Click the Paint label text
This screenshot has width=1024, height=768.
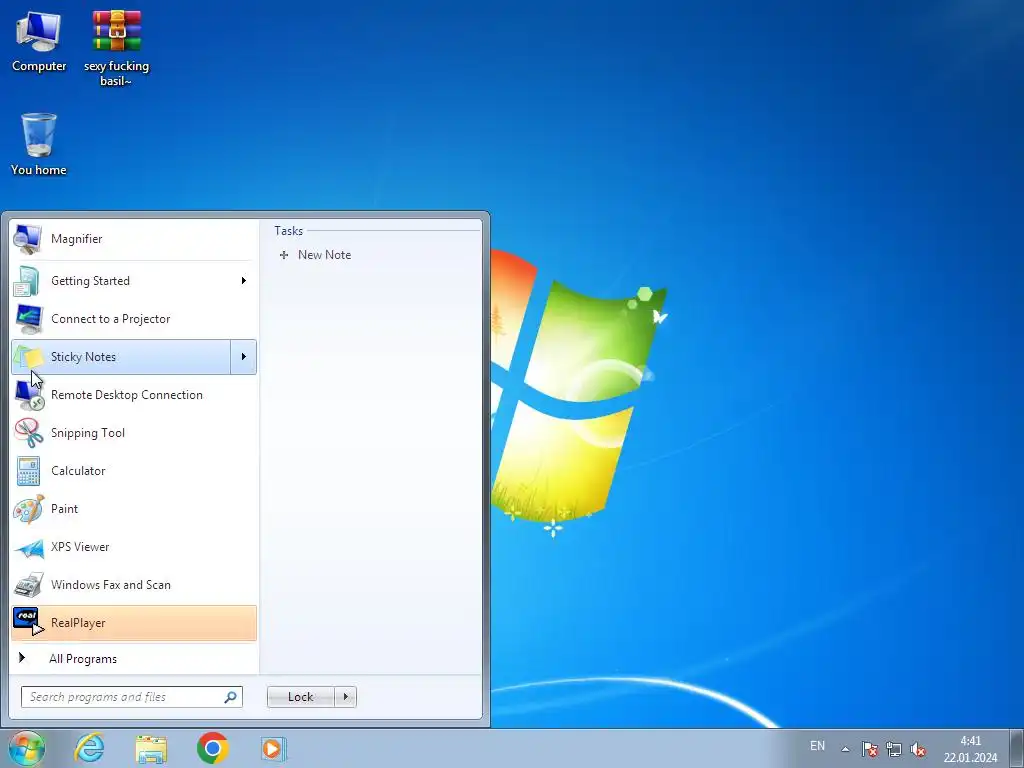[64, 509]
